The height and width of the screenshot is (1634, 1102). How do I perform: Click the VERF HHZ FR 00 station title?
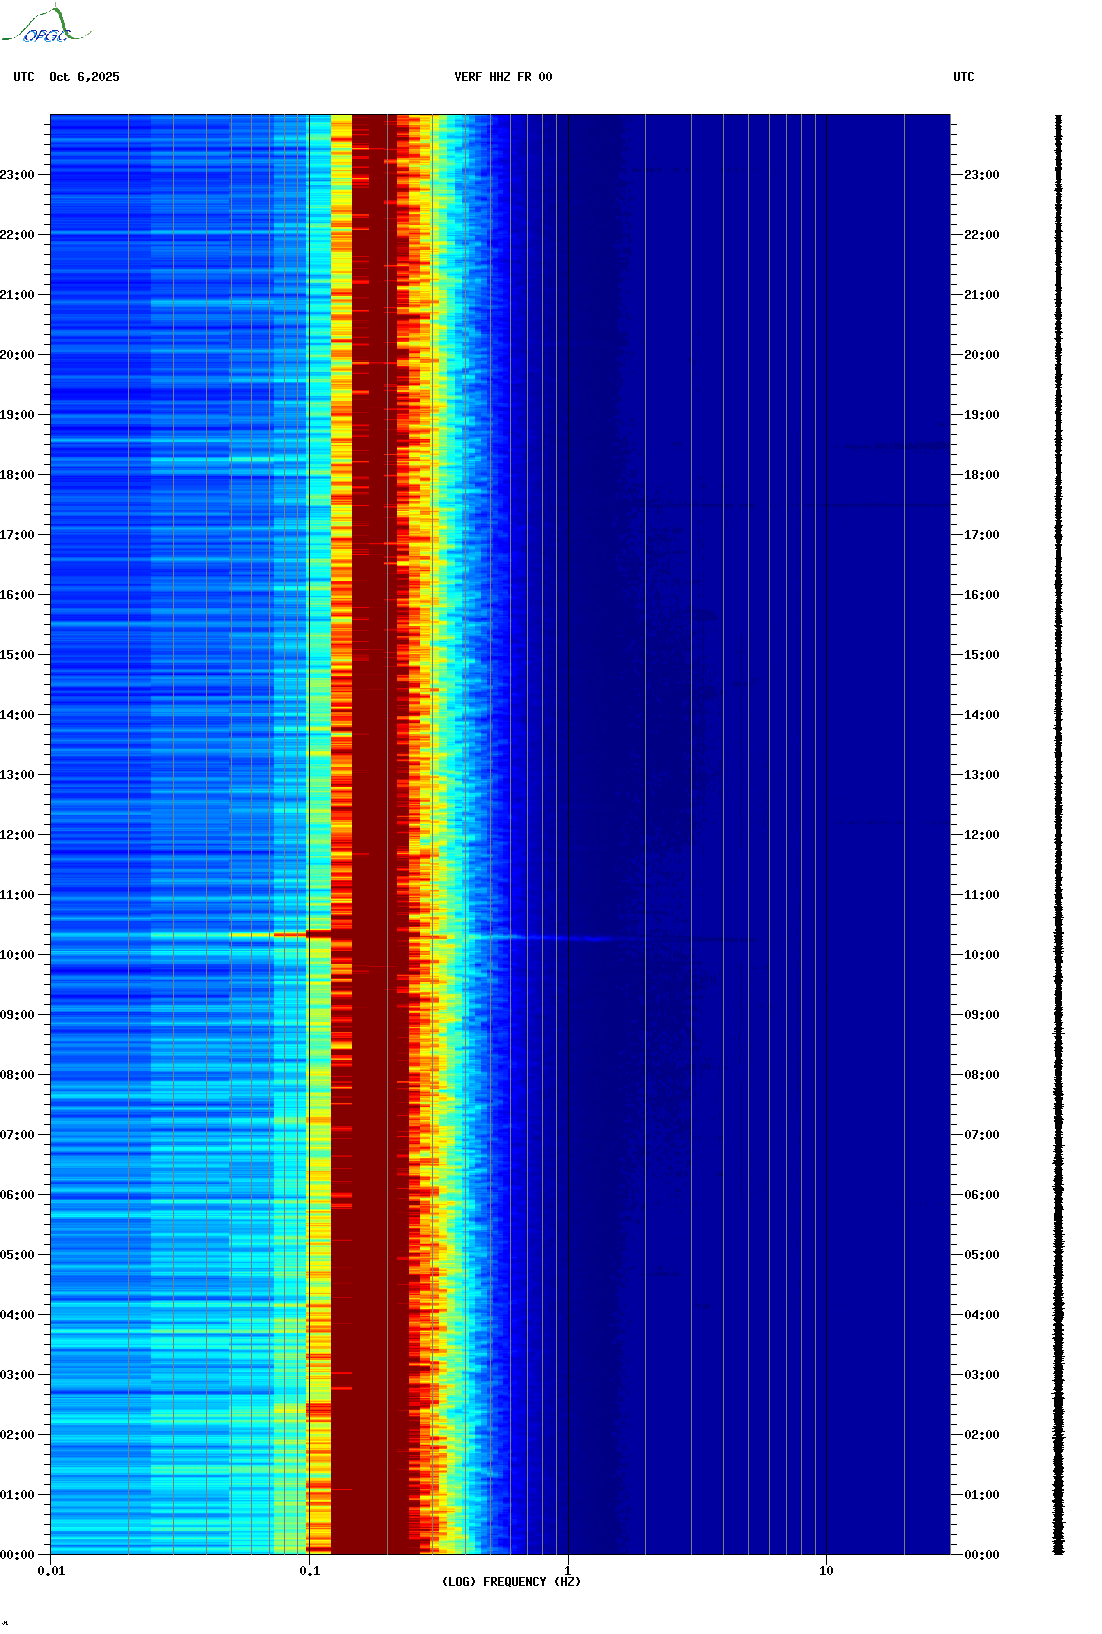pyautogui.click(x=502, y=77)
